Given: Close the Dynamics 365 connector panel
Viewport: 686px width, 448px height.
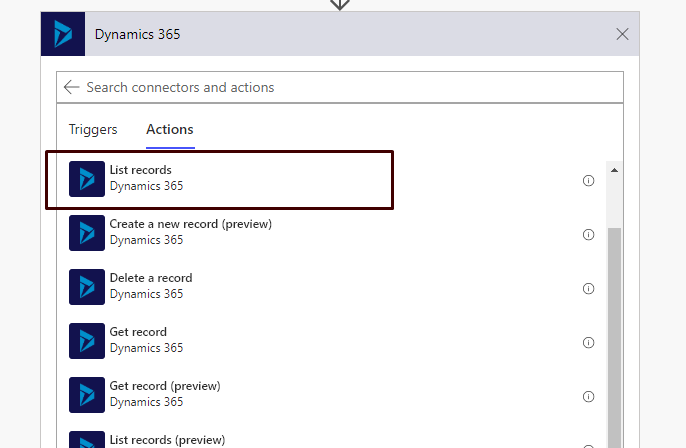Looking at the screenshot, I should pos(622,34).
